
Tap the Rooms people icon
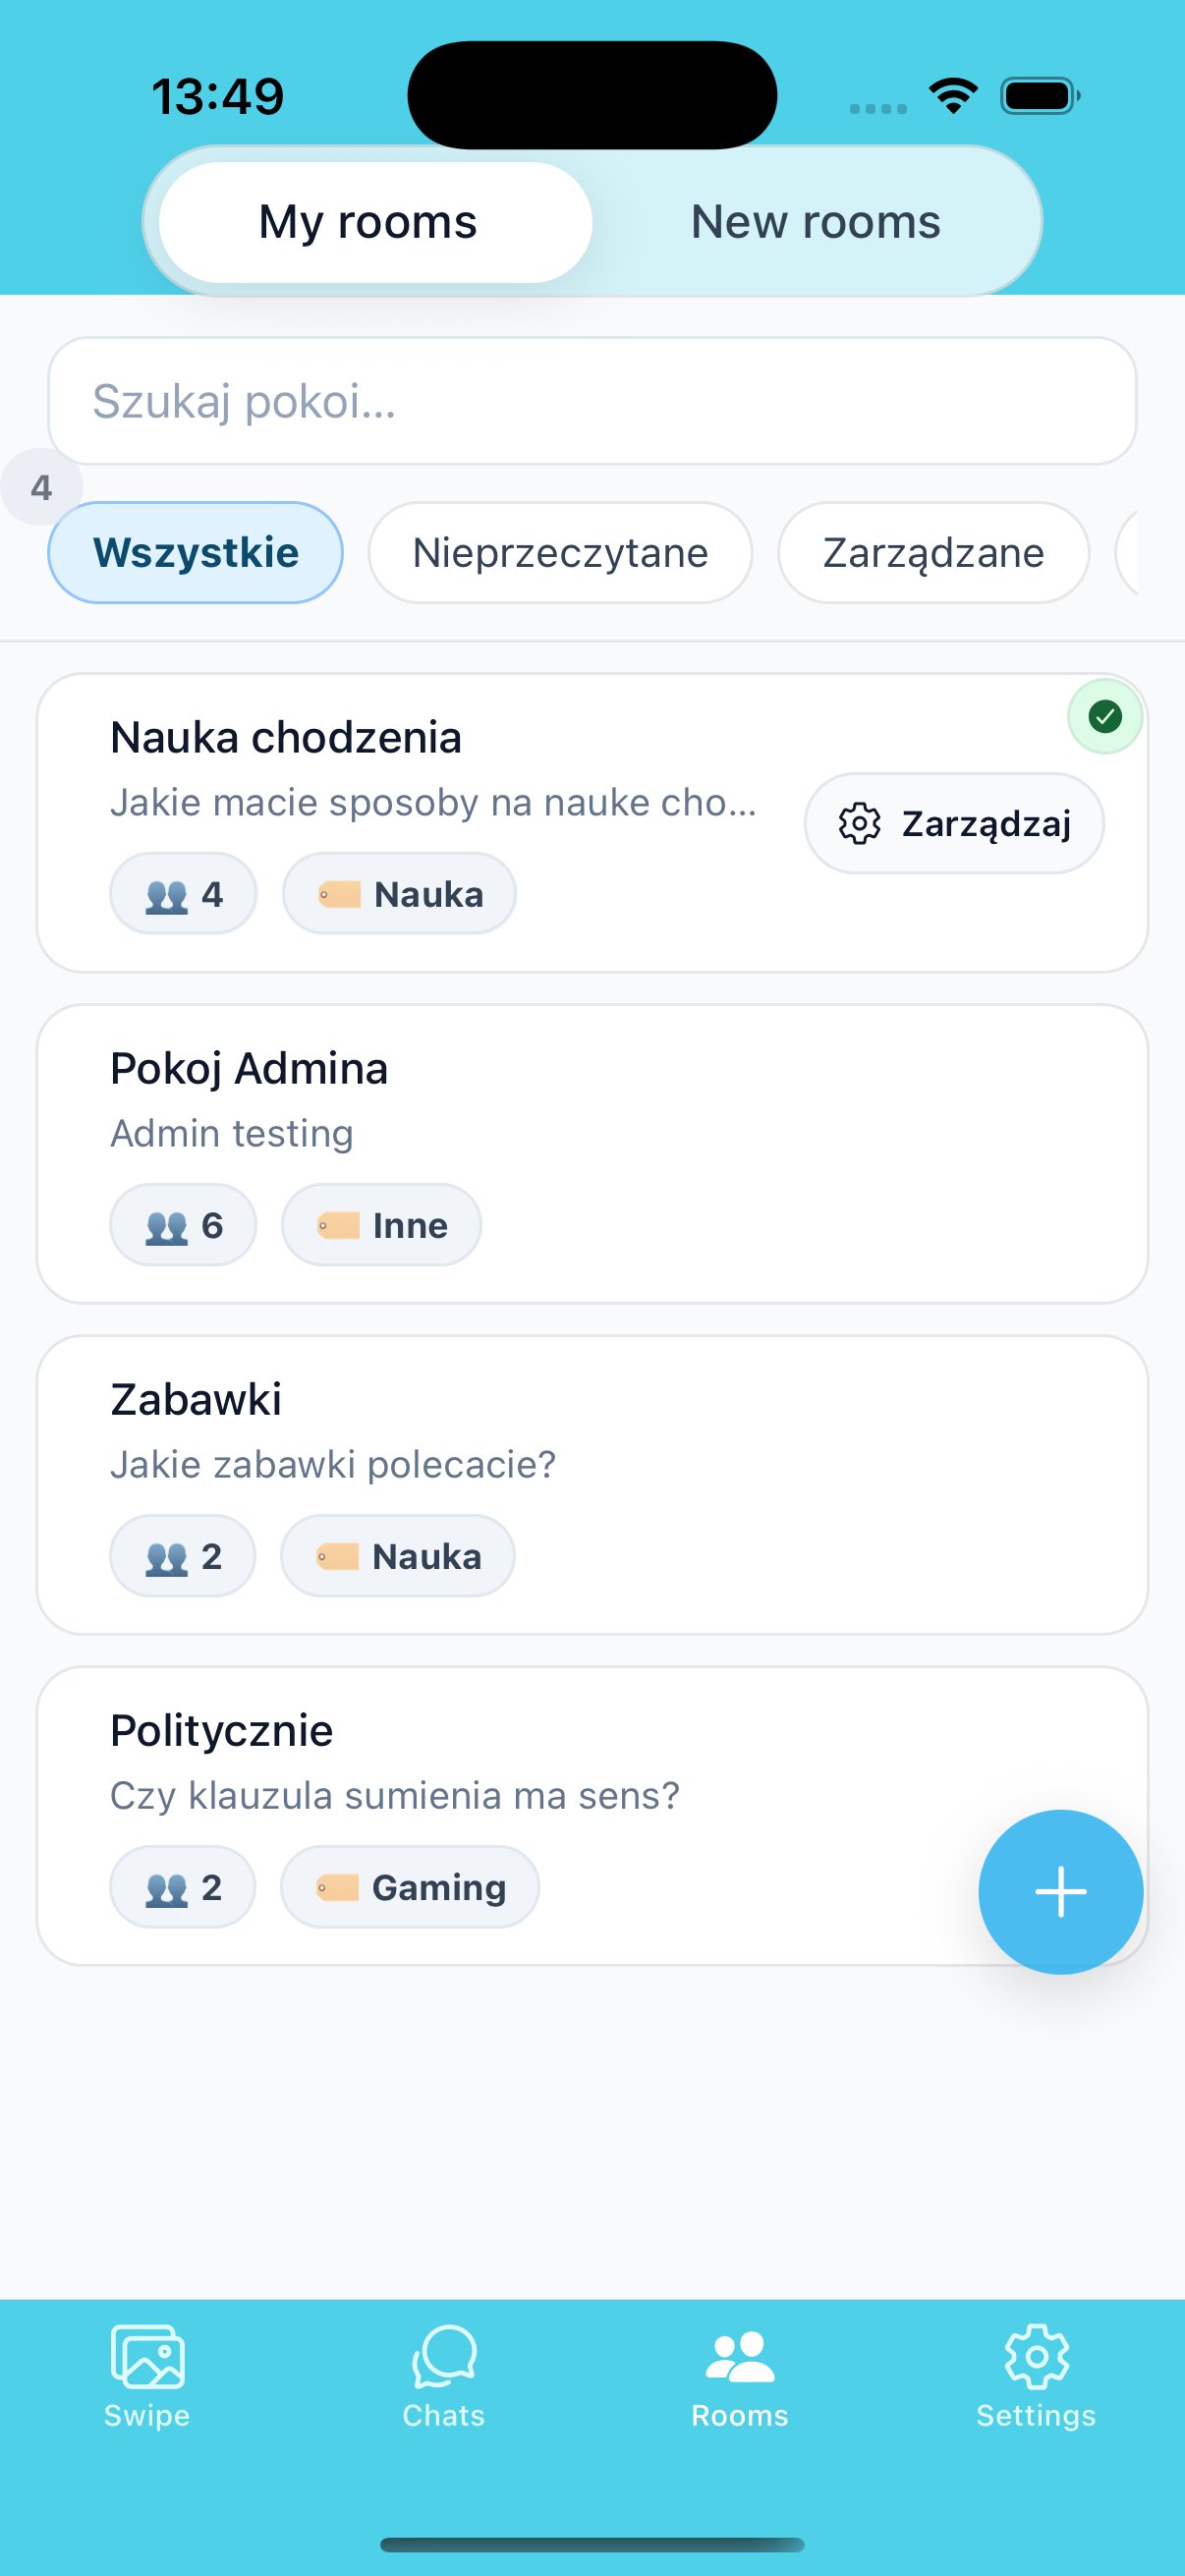tap(739, 2356)
